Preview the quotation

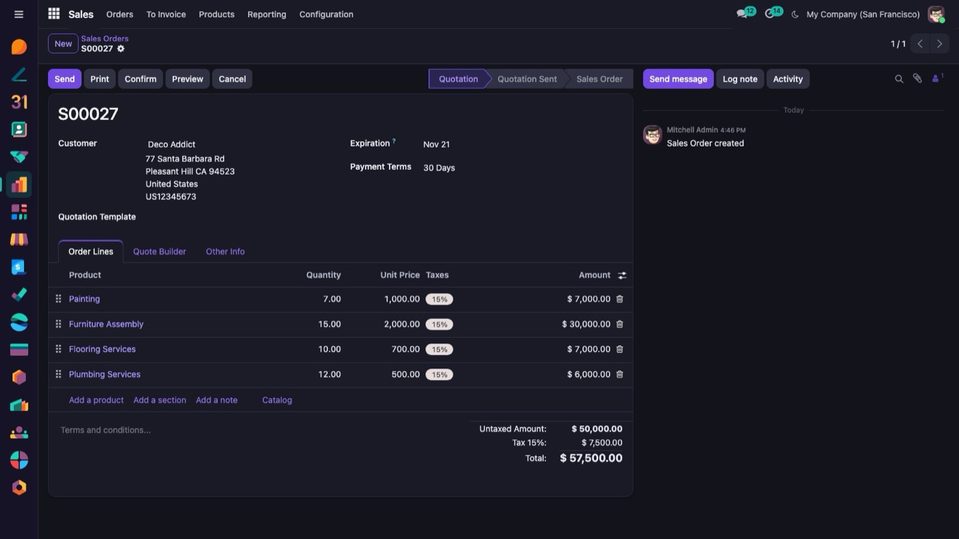point(187,79)
